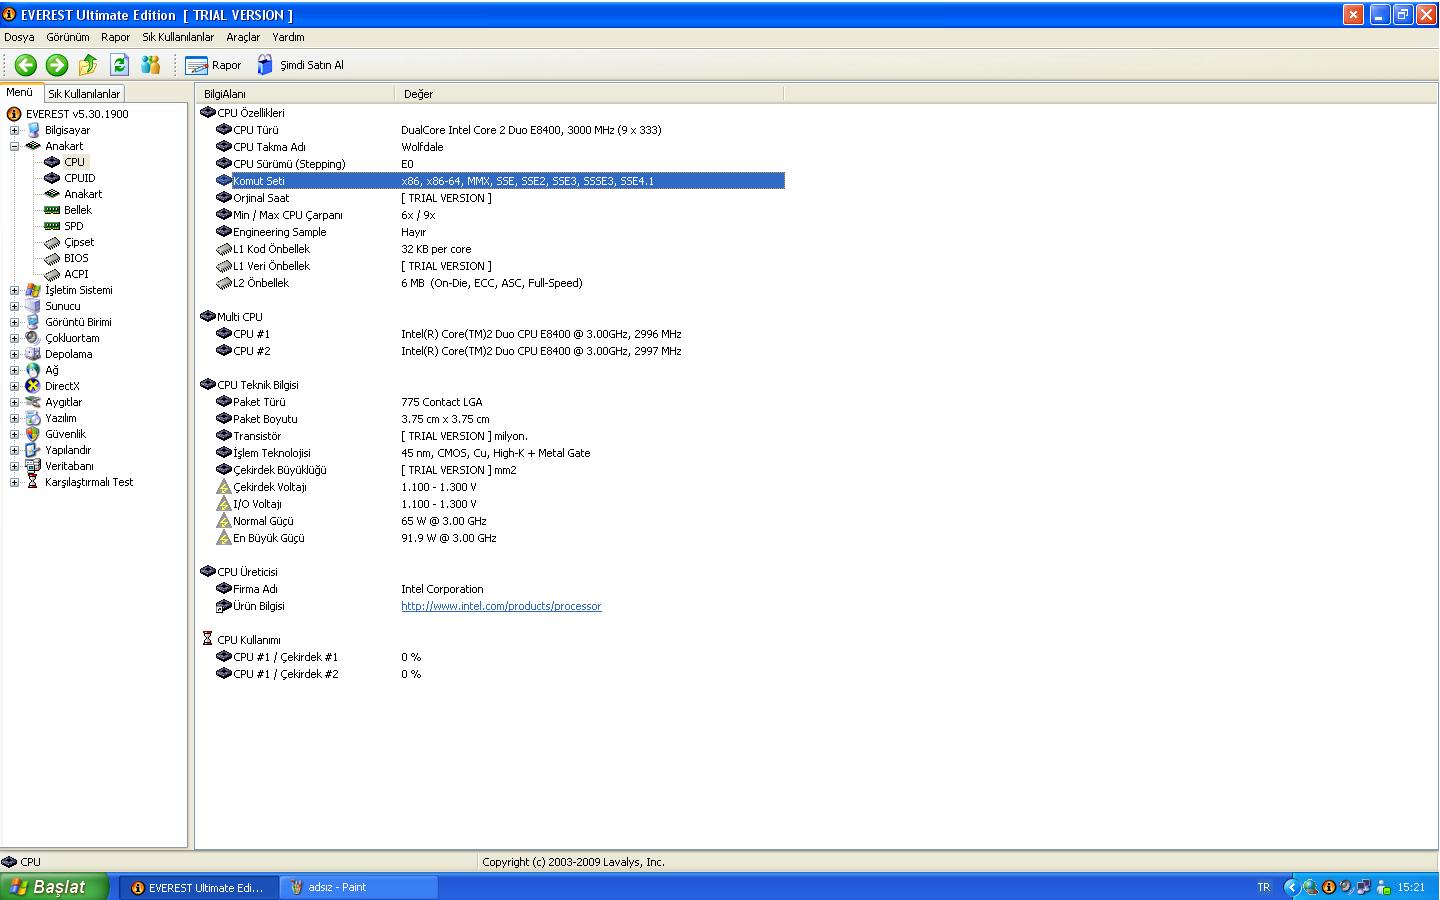The image size is (1440, 900).
Task: Click the two-people users toolbar icon
Action: tap(151, 65)
